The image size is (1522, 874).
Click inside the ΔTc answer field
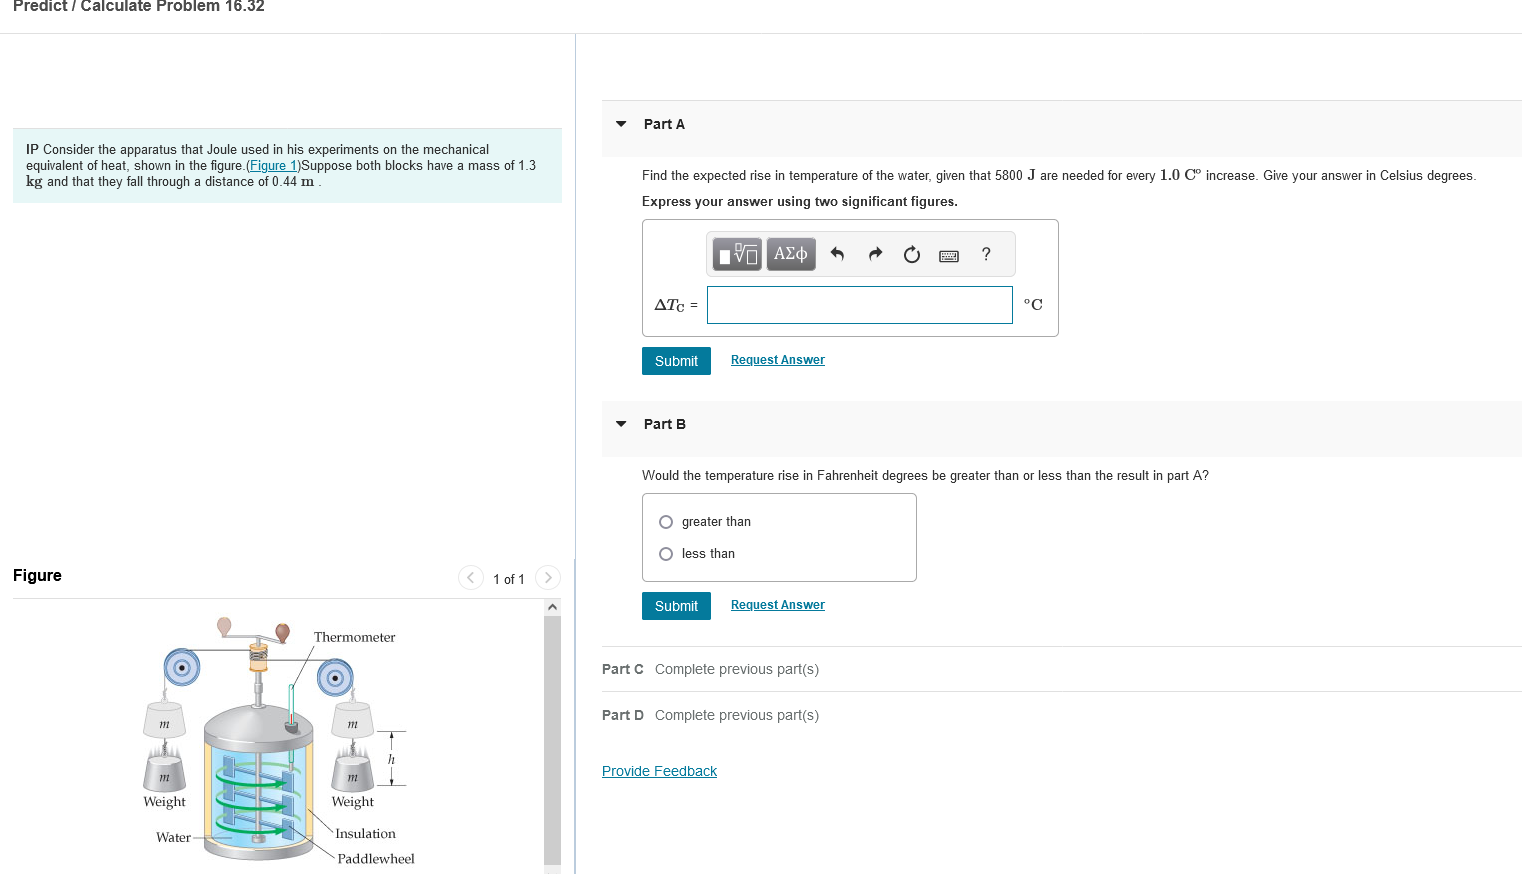tap(859, 304)
